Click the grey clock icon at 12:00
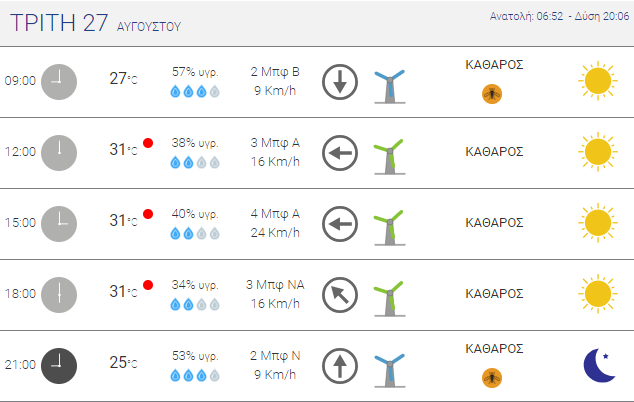Screen dimensions: 634x402 tap(59, 152)
